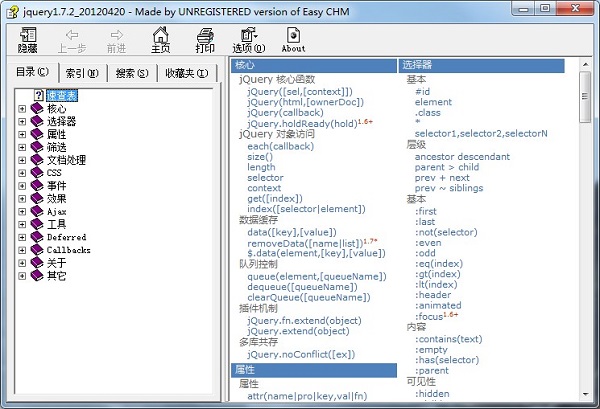Image resolution: width=600 pixels, height=409 pixels.
Task: Expand the Ajax tree node
Action: (22, 212)
